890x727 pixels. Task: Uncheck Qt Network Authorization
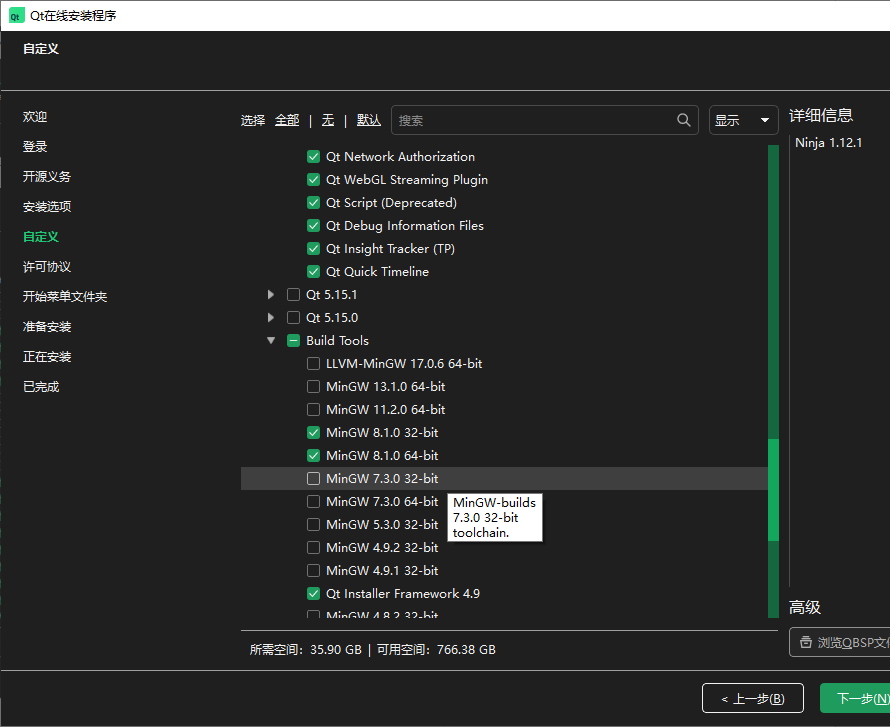tap(313, 157)
